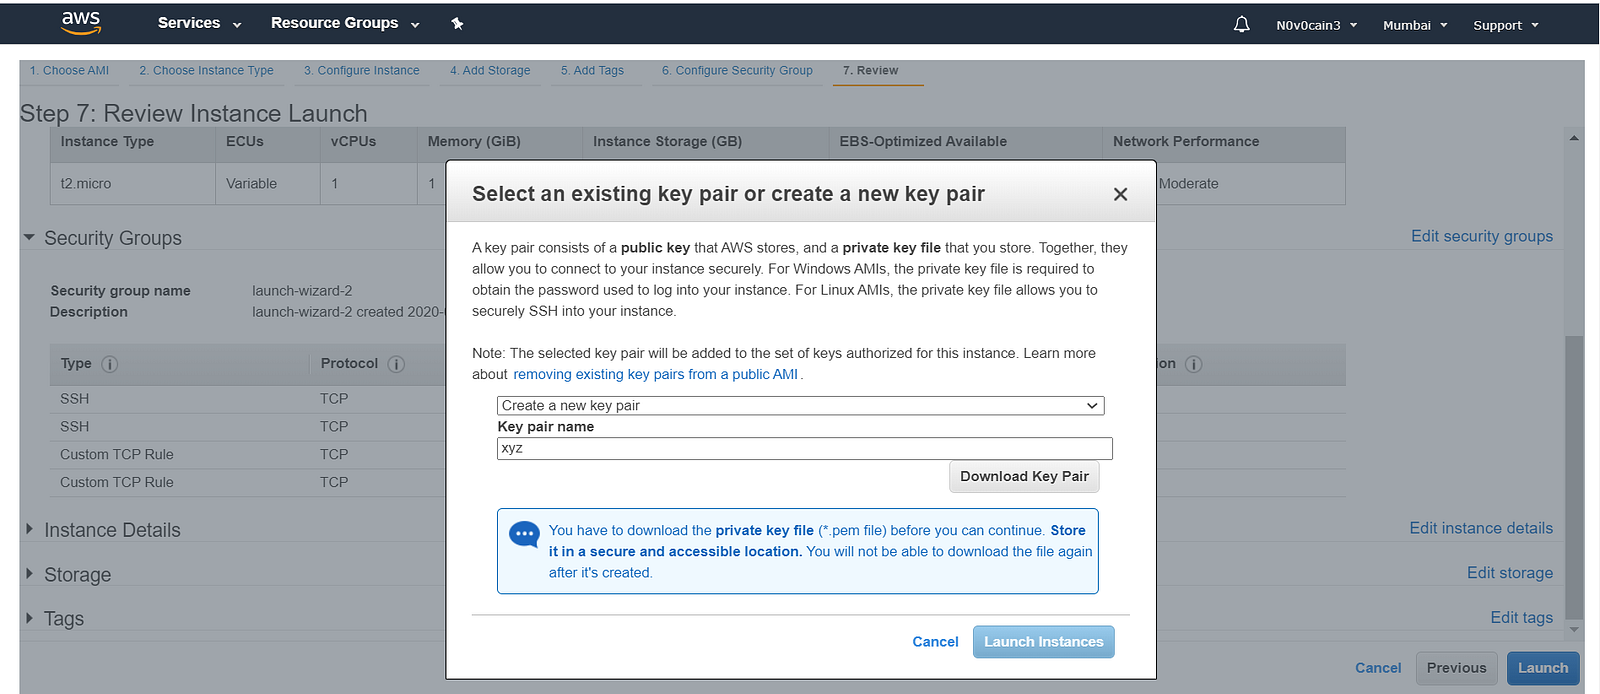Click the Key pair name field

point(804,448)
